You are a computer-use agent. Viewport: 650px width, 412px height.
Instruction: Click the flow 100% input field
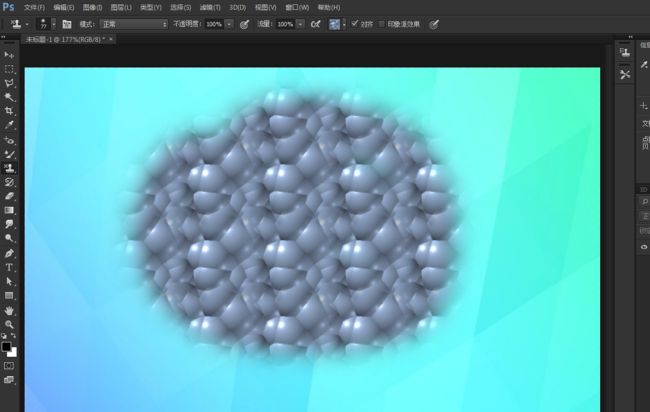[x=285, y=24]
